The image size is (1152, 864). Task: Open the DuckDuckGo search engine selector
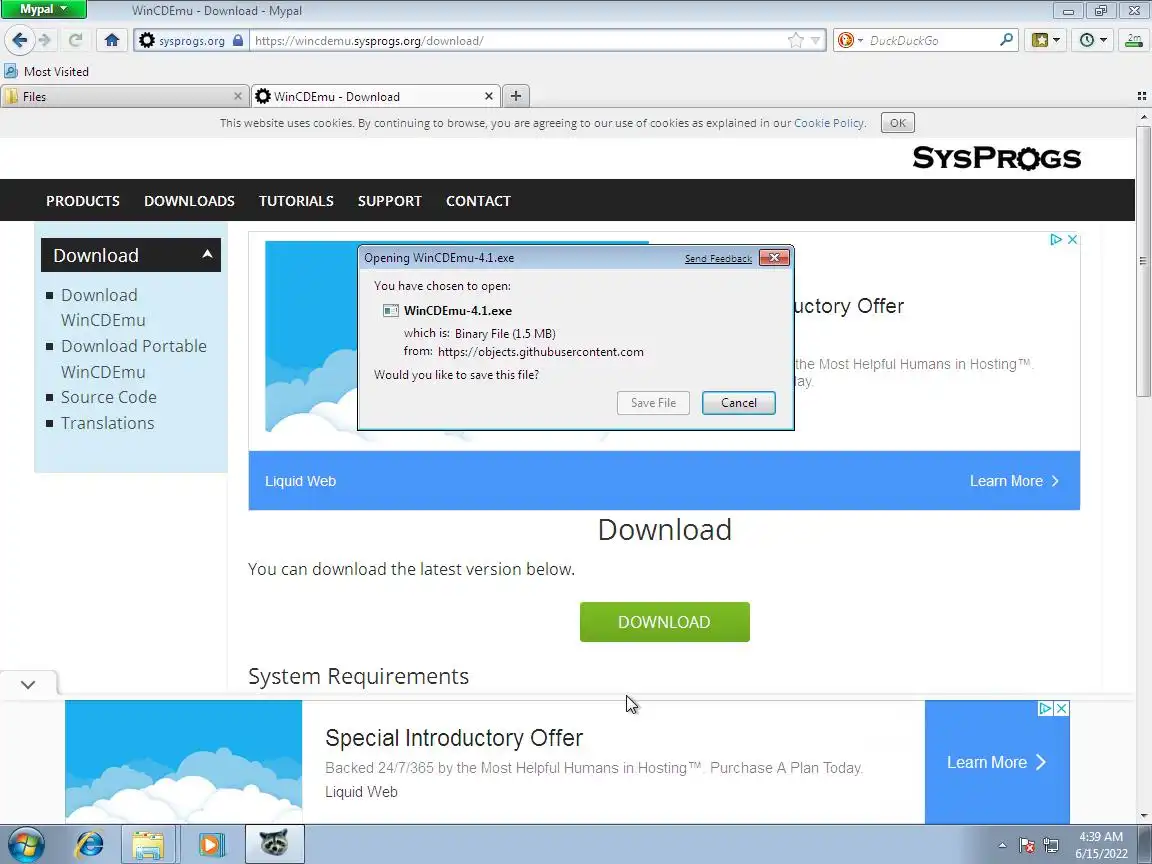(850, 40)
